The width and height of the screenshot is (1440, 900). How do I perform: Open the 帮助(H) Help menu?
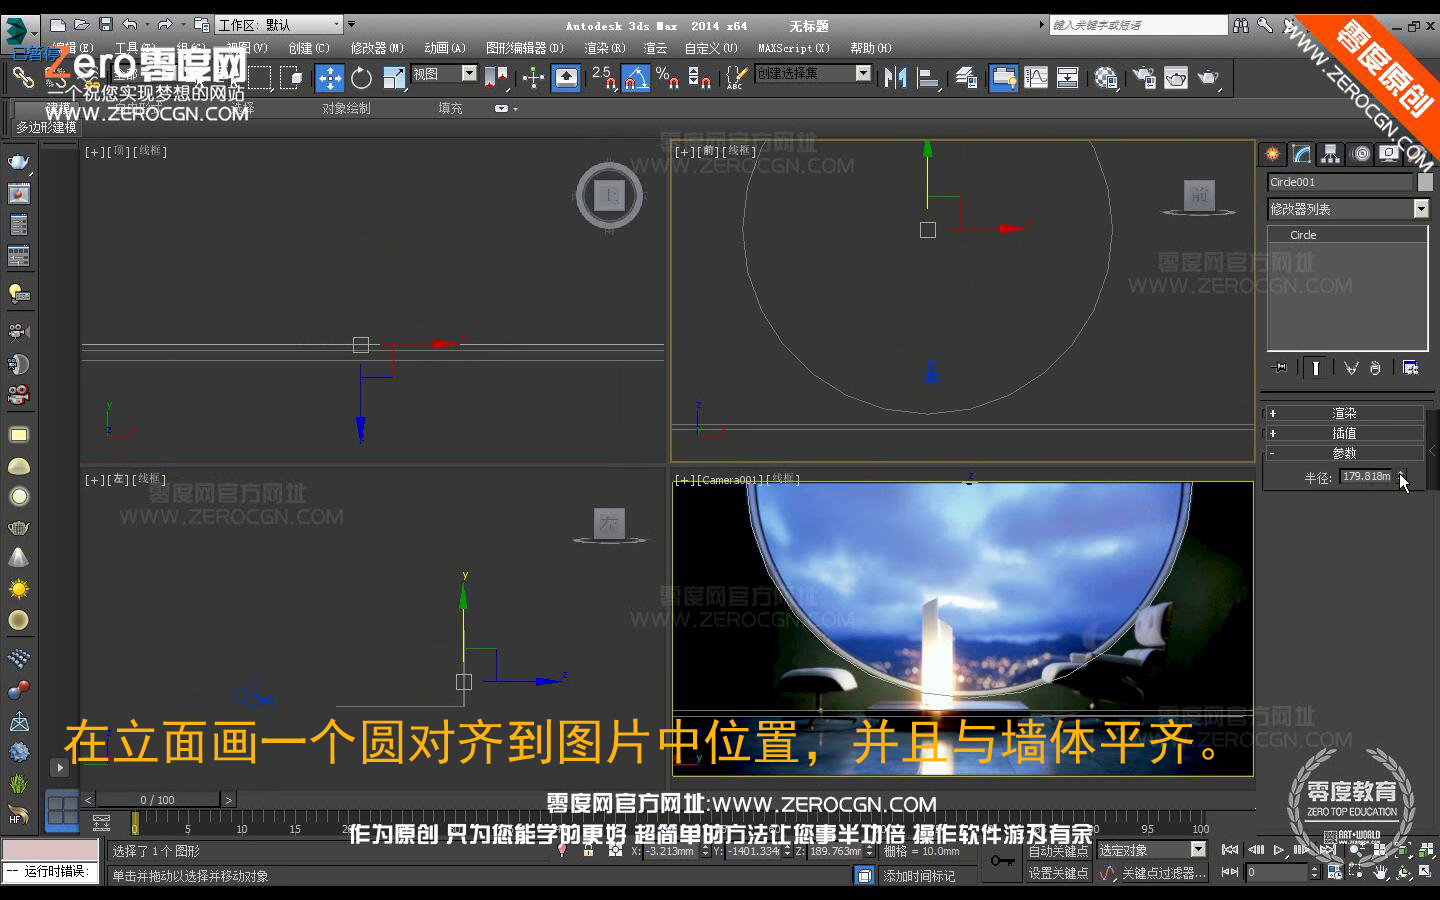coord(871,48)
